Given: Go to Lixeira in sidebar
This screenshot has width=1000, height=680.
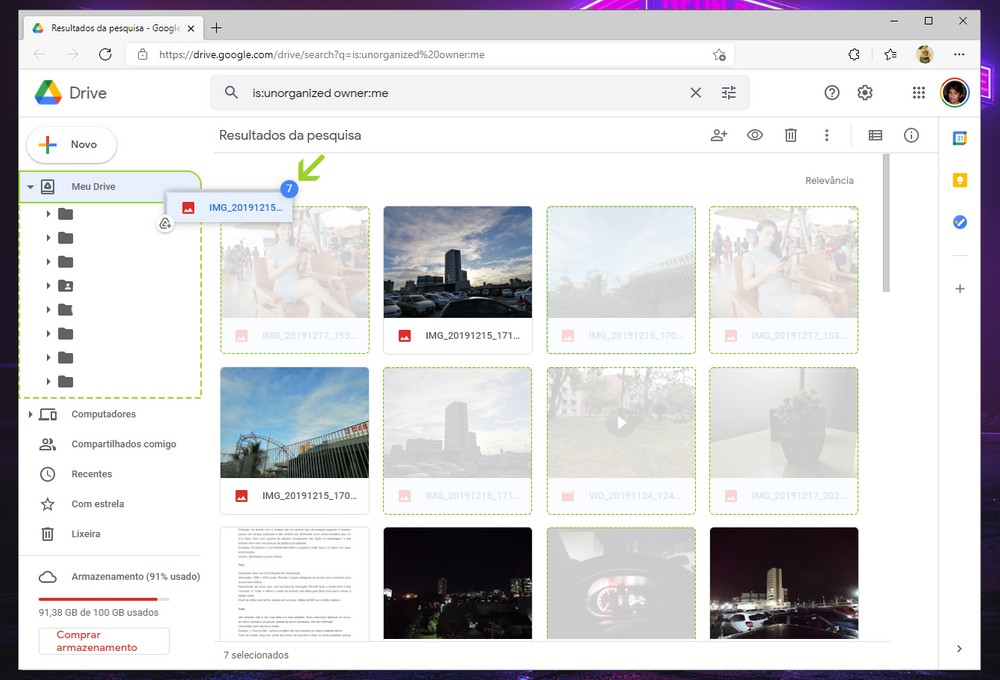Looking at the screenshot, I should coord(85,534).
